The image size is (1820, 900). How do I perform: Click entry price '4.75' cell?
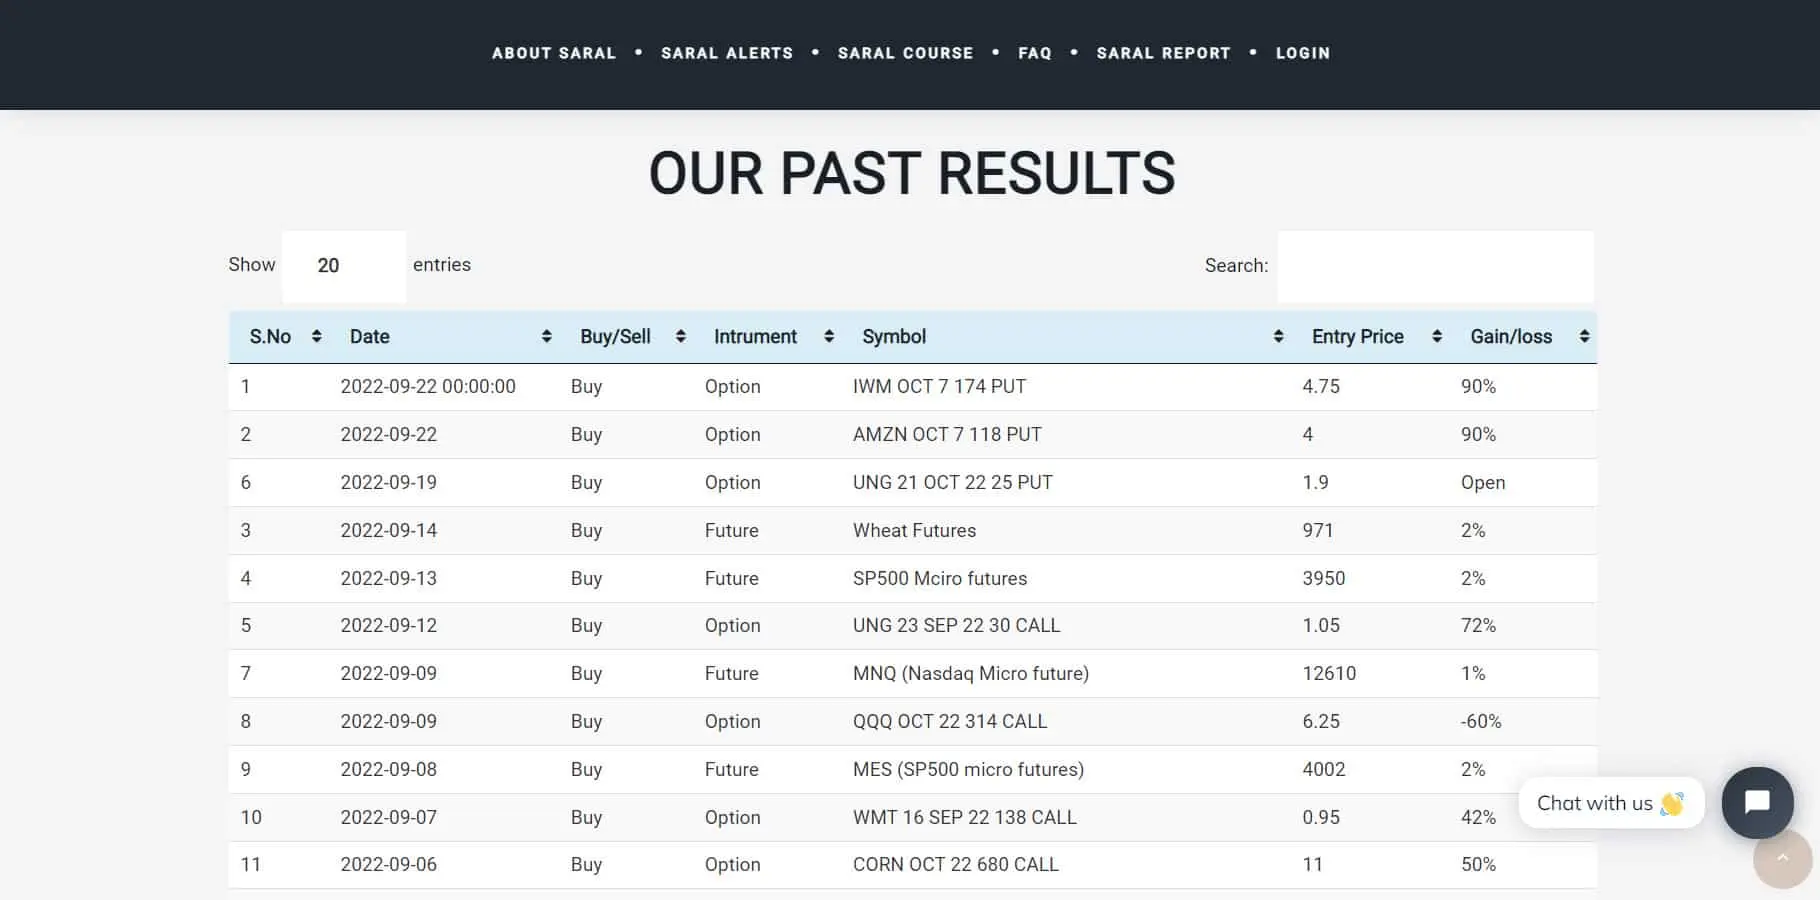(1321, 387)
